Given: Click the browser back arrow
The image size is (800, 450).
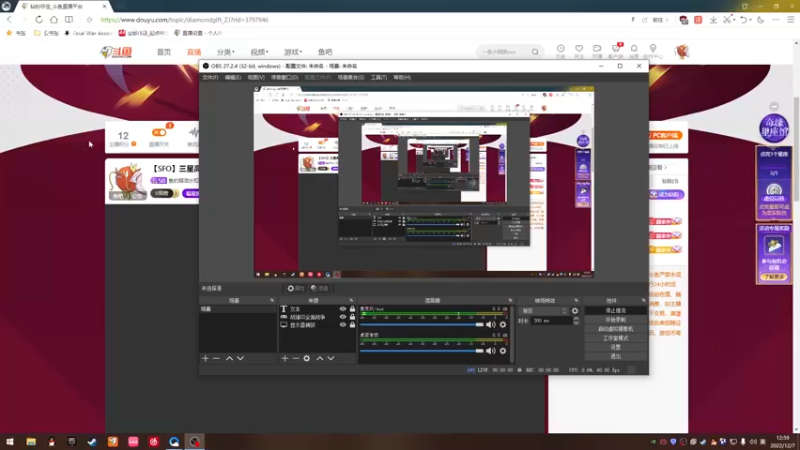Looking at the screenshot, I should pyautogui.click(x=9, y=19).
